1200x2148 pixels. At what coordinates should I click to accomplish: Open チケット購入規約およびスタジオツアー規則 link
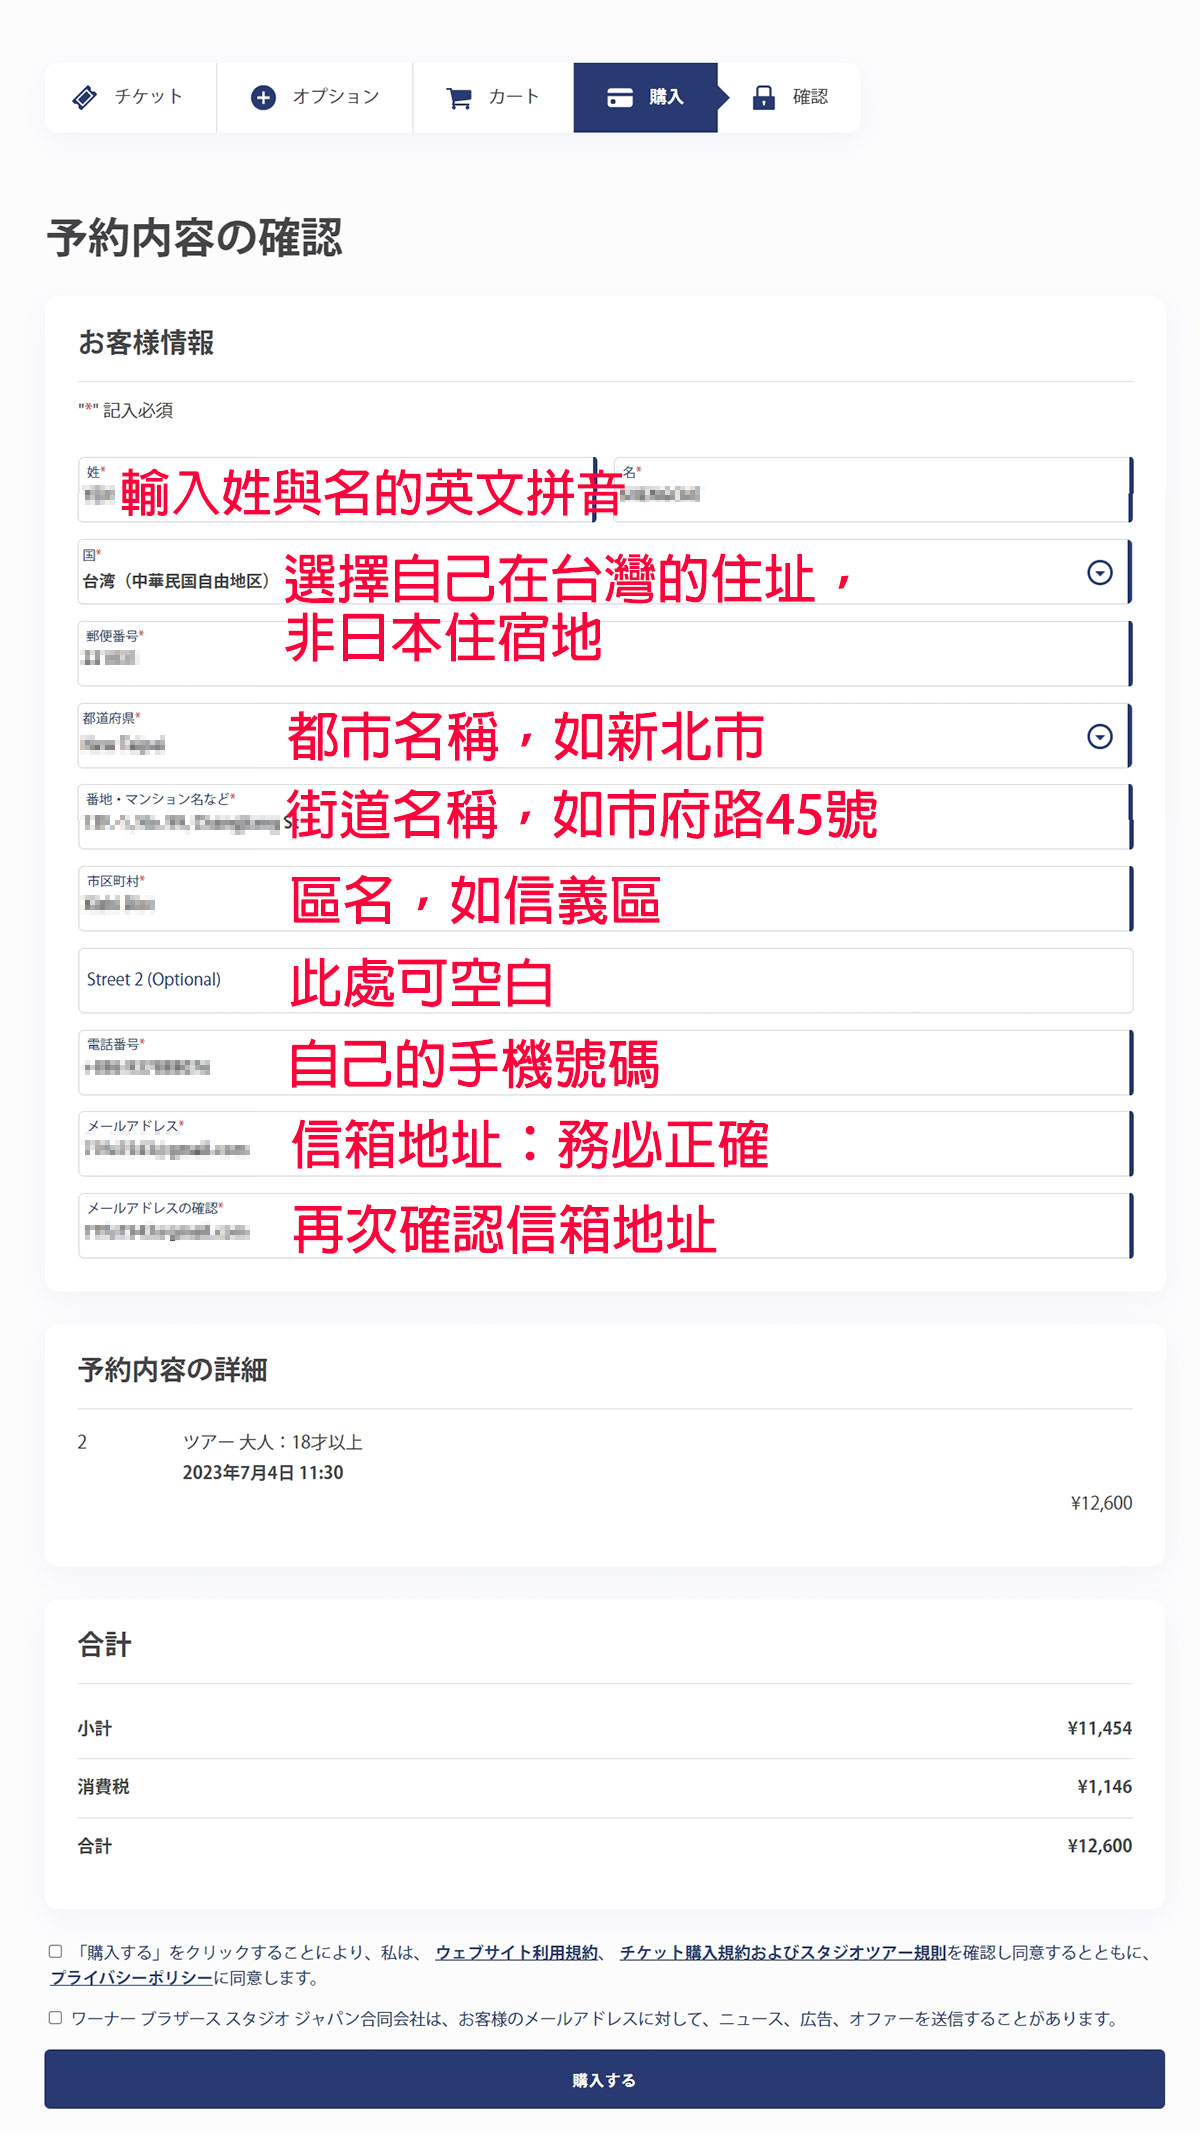(782, 1952)
